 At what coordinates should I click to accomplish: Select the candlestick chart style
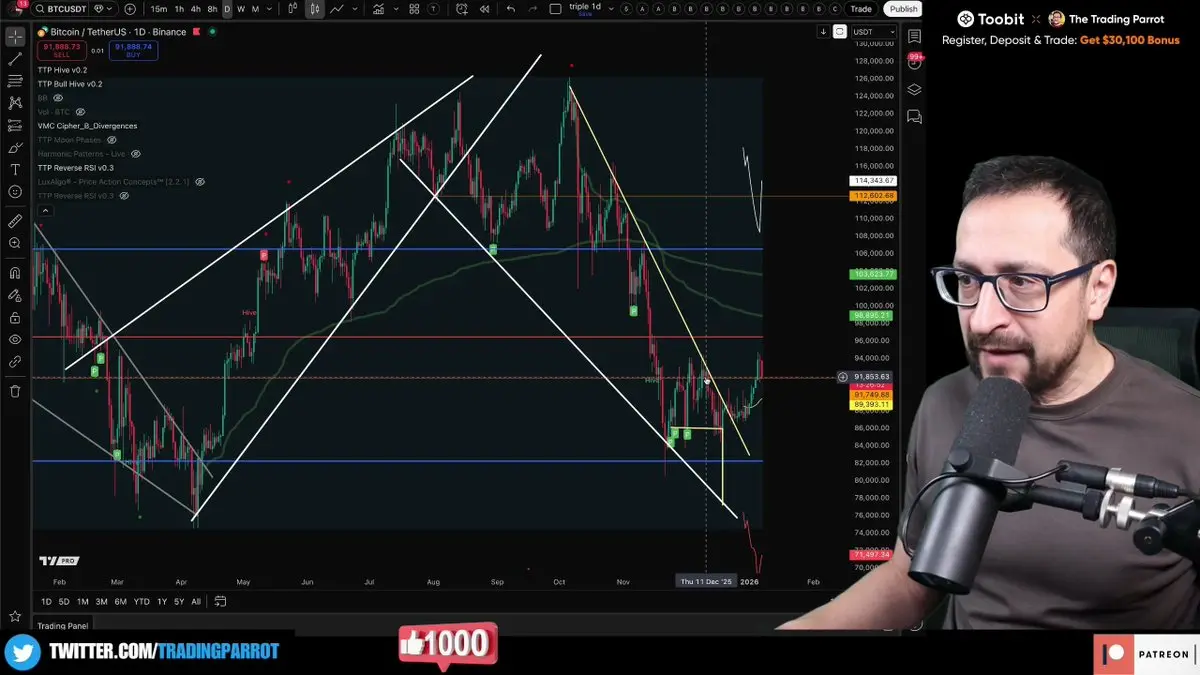click(314, 9)
